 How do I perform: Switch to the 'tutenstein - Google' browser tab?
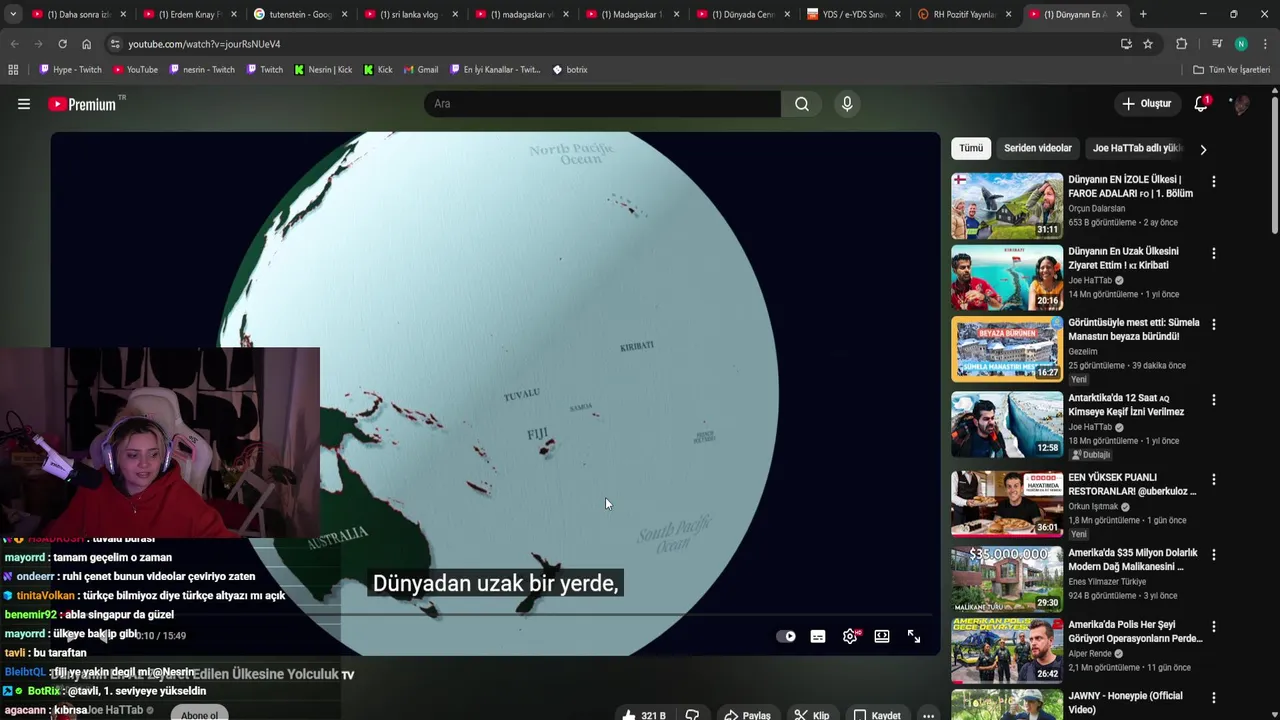(299, 14)
